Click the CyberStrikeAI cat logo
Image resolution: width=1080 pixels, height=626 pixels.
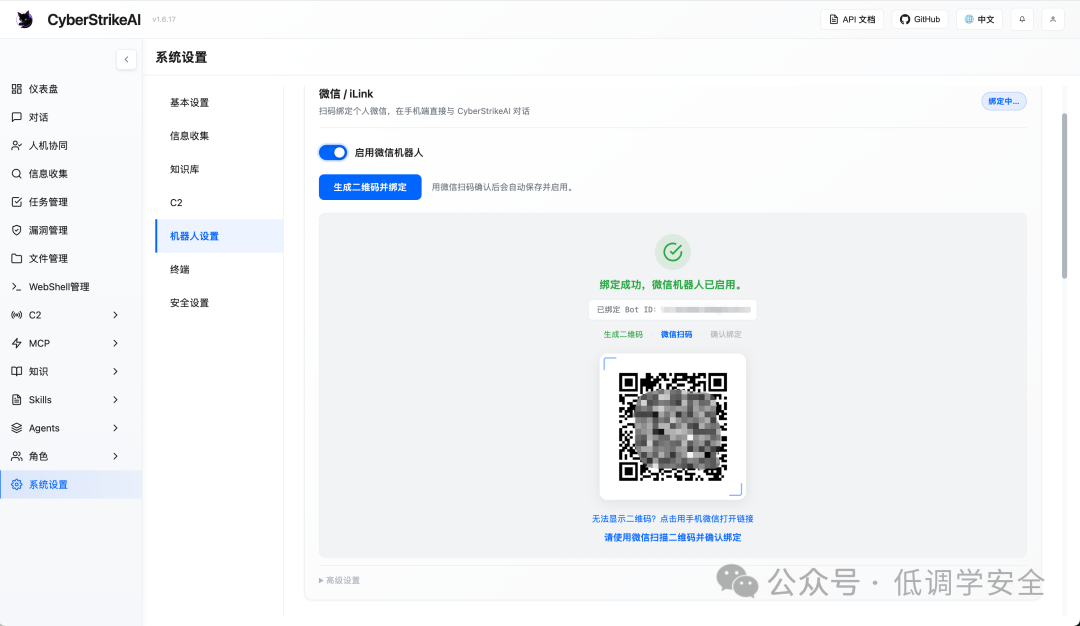25,19
